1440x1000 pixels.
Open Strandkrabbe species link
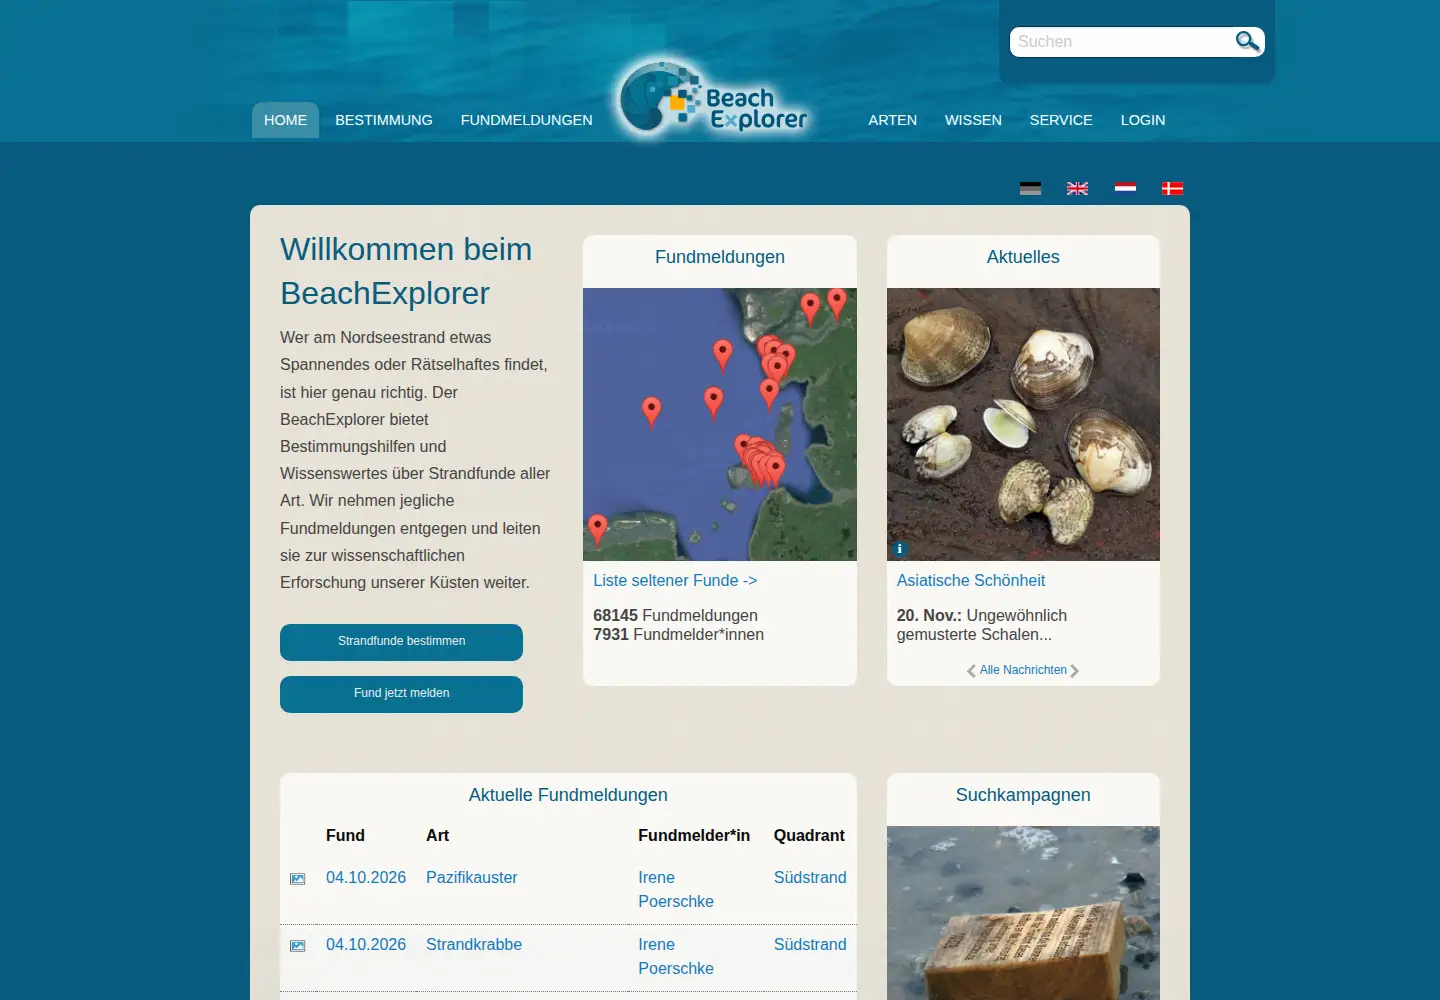point(474,944)
